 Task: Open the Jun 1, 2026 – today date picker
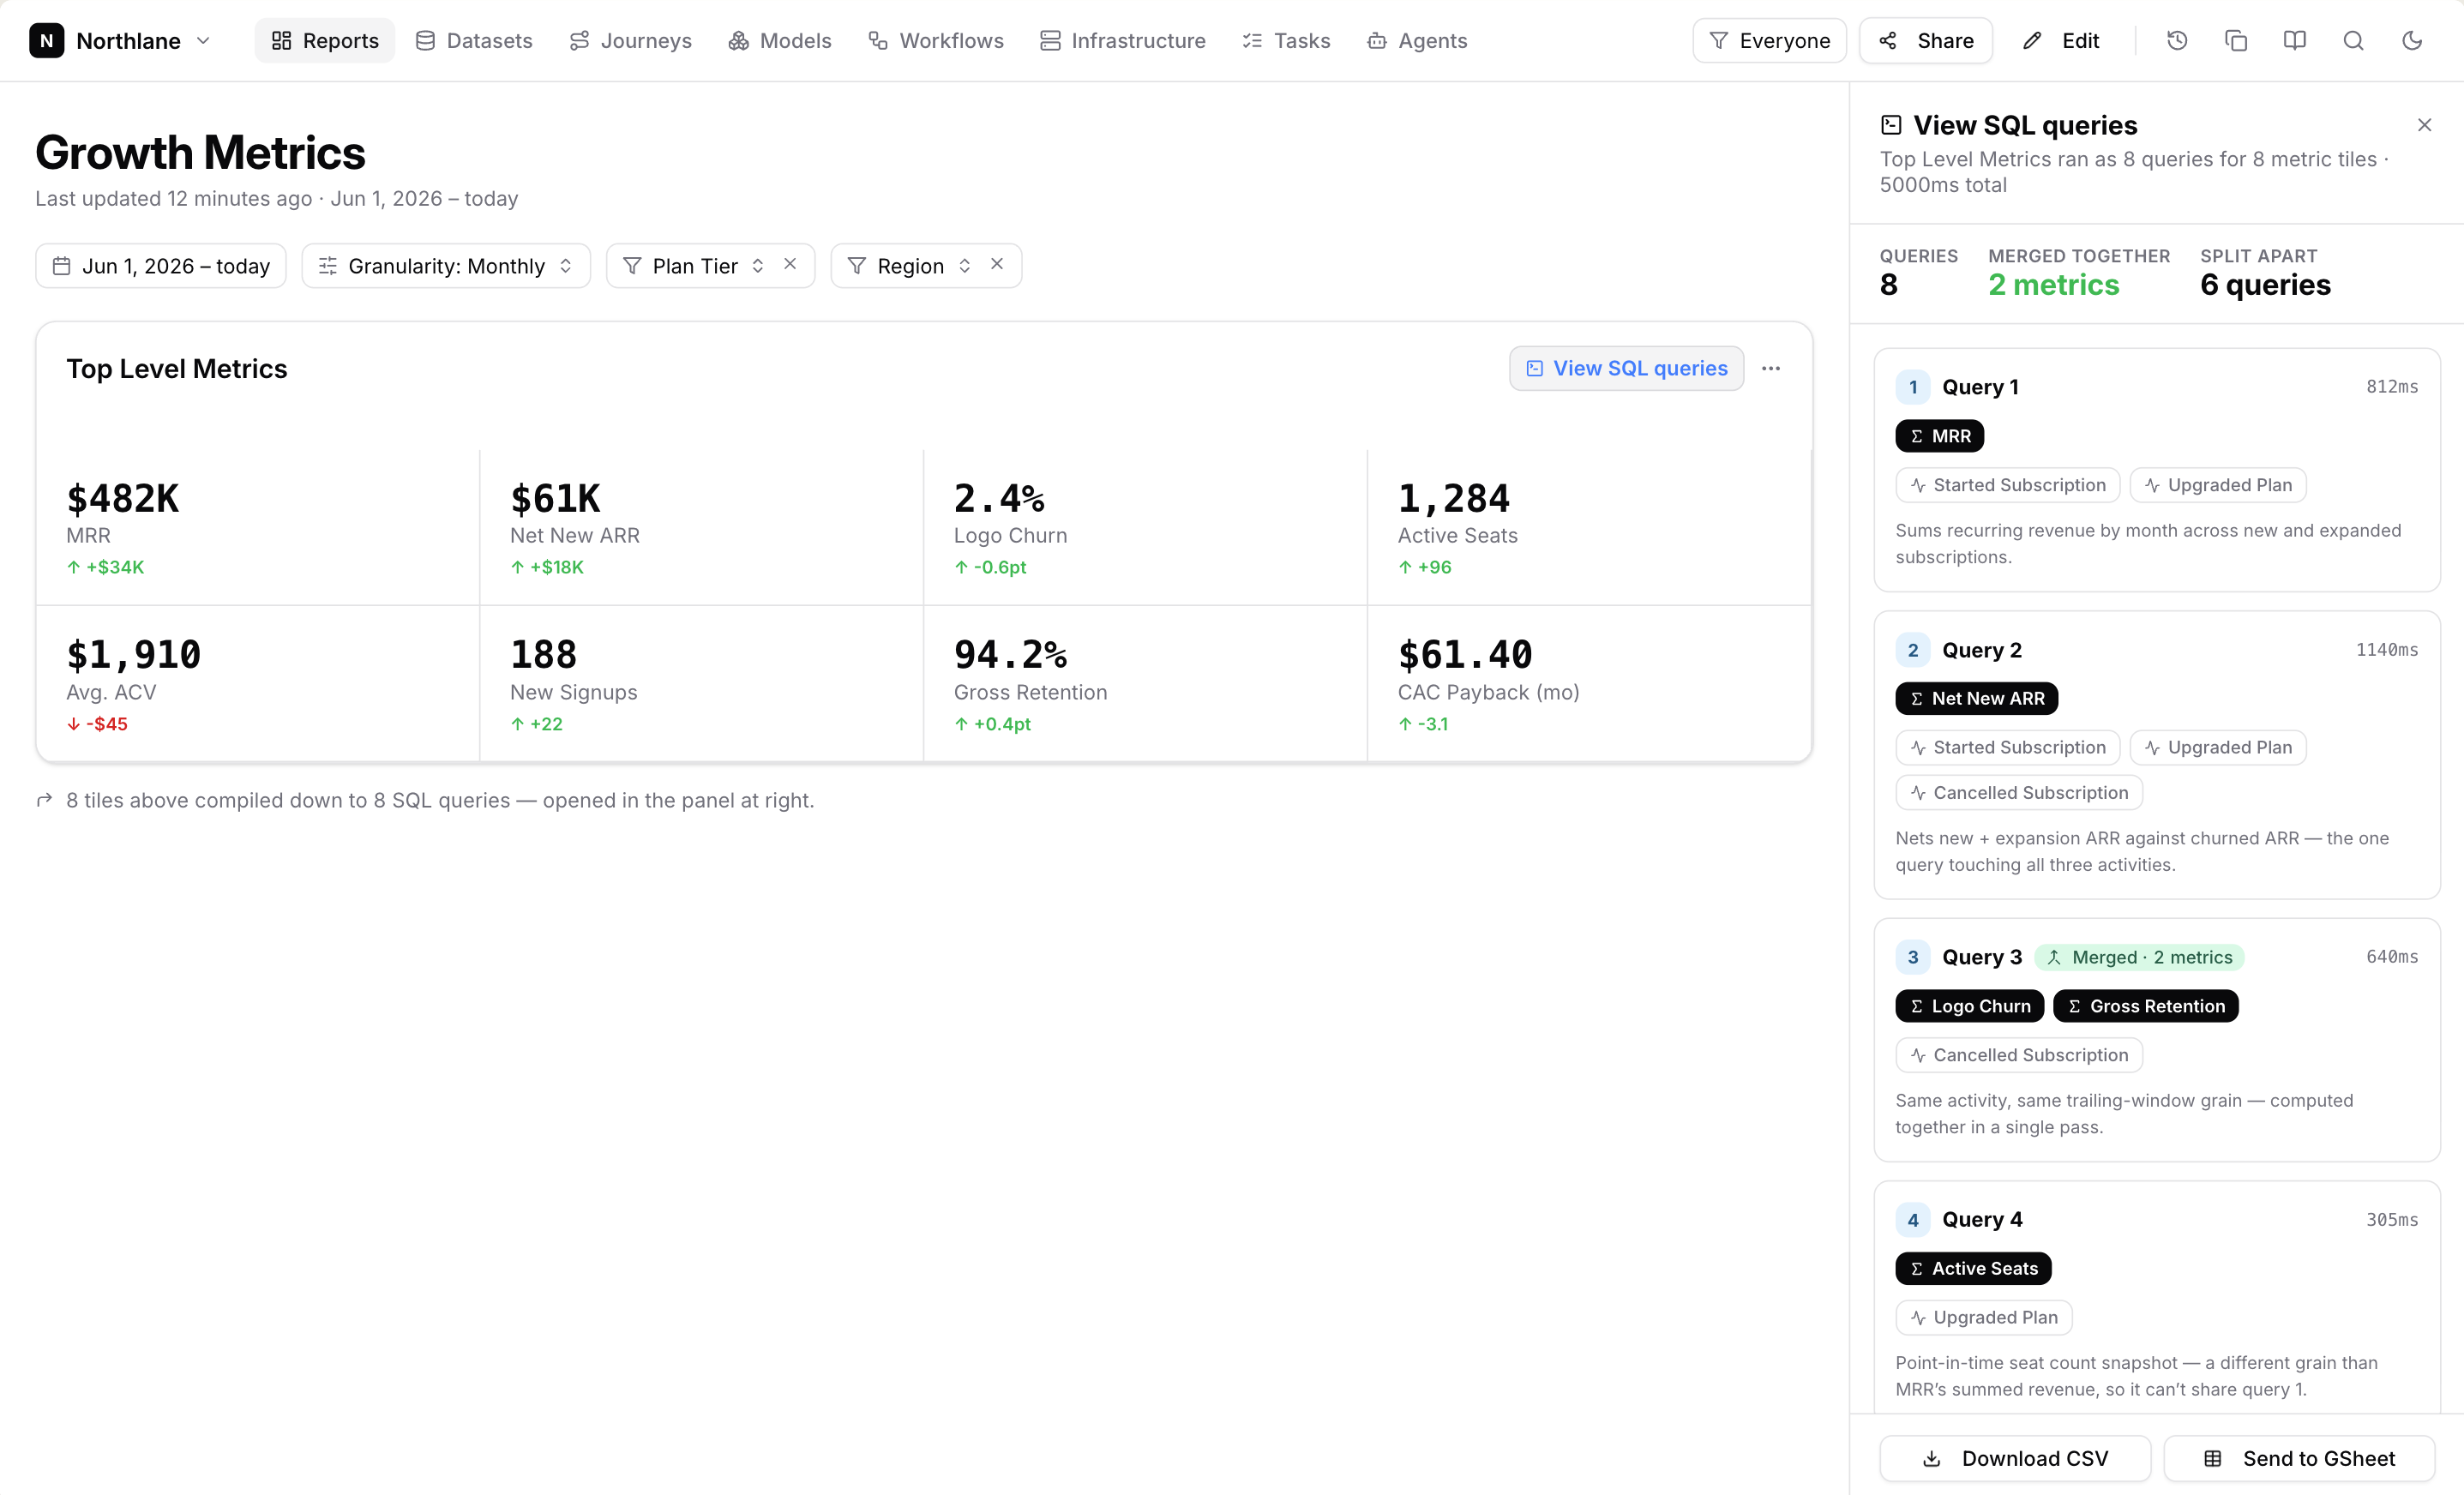point(161,266)
